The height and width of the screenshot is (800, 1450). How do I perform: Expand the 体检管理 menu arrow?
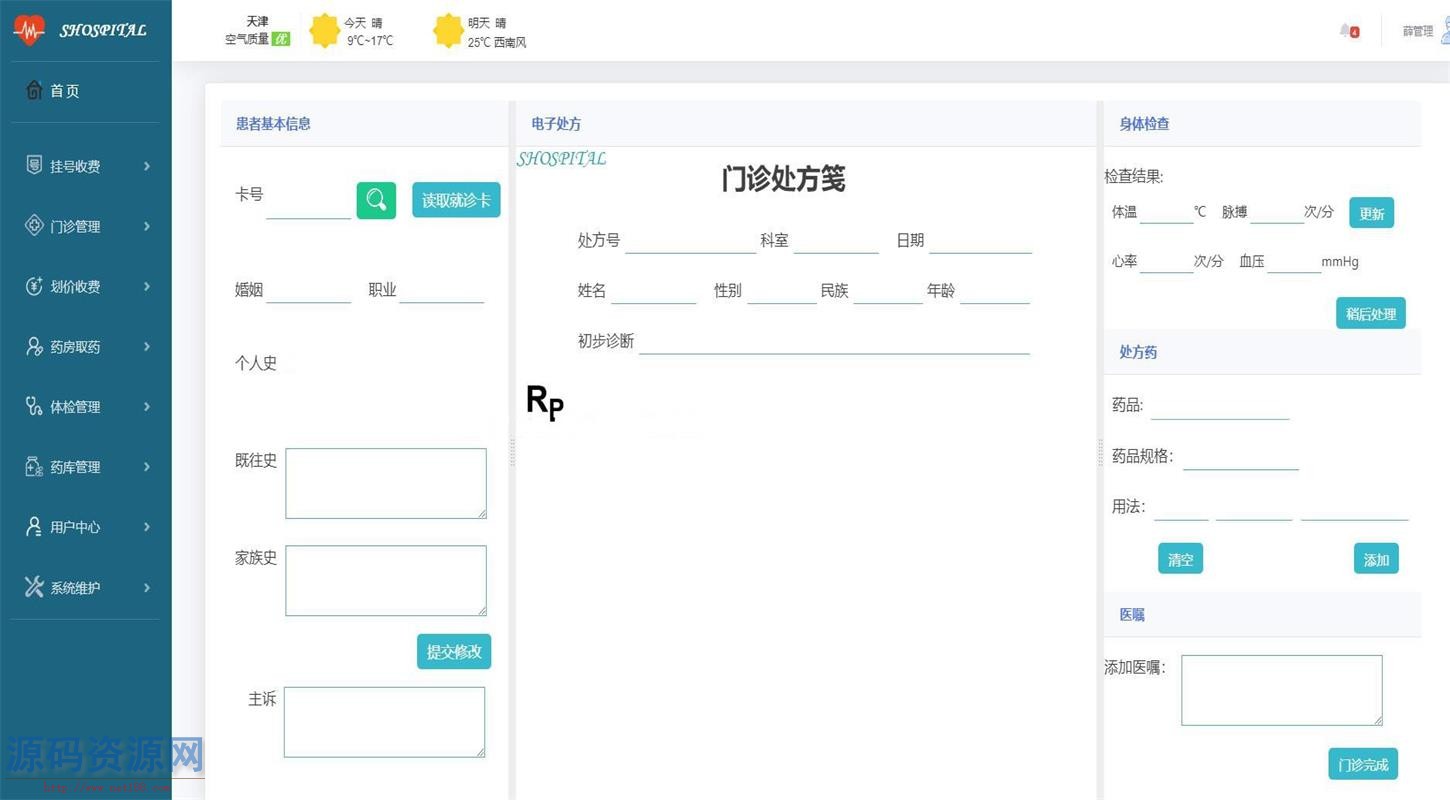click(x=147, y=406)
